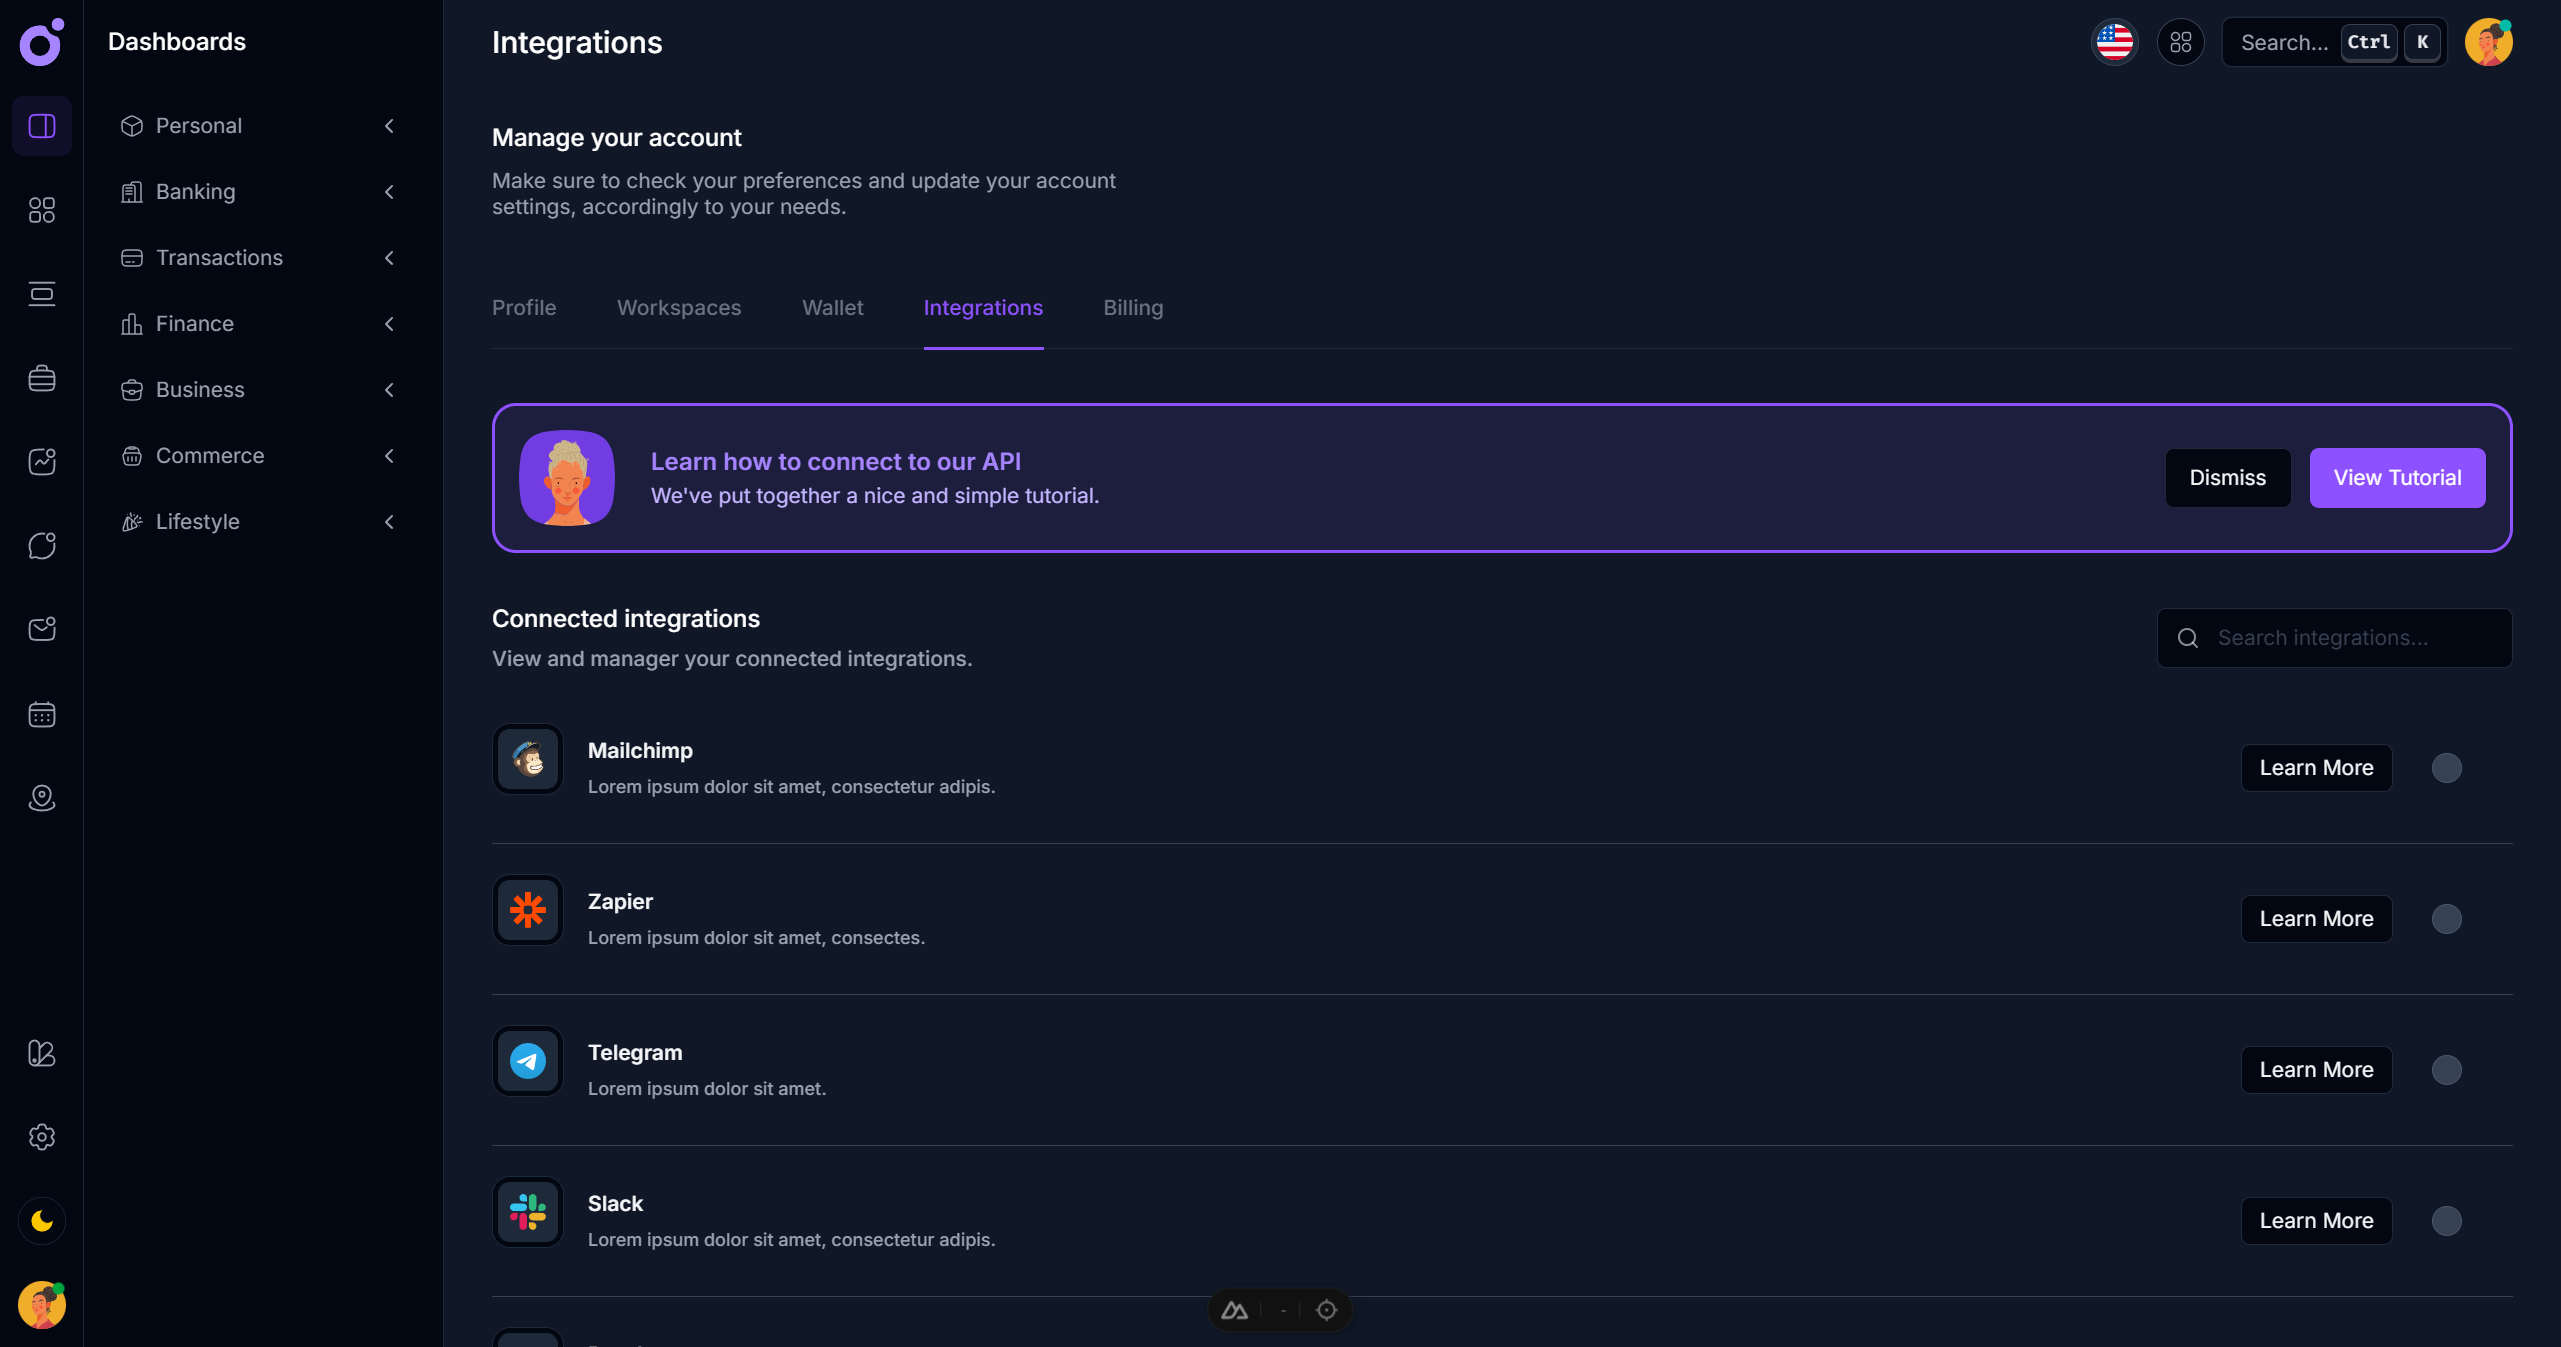Expand the Personal section
The width and height of the screenshot is (2561, 1347).
pyautogui.click(x=389, y=126)
